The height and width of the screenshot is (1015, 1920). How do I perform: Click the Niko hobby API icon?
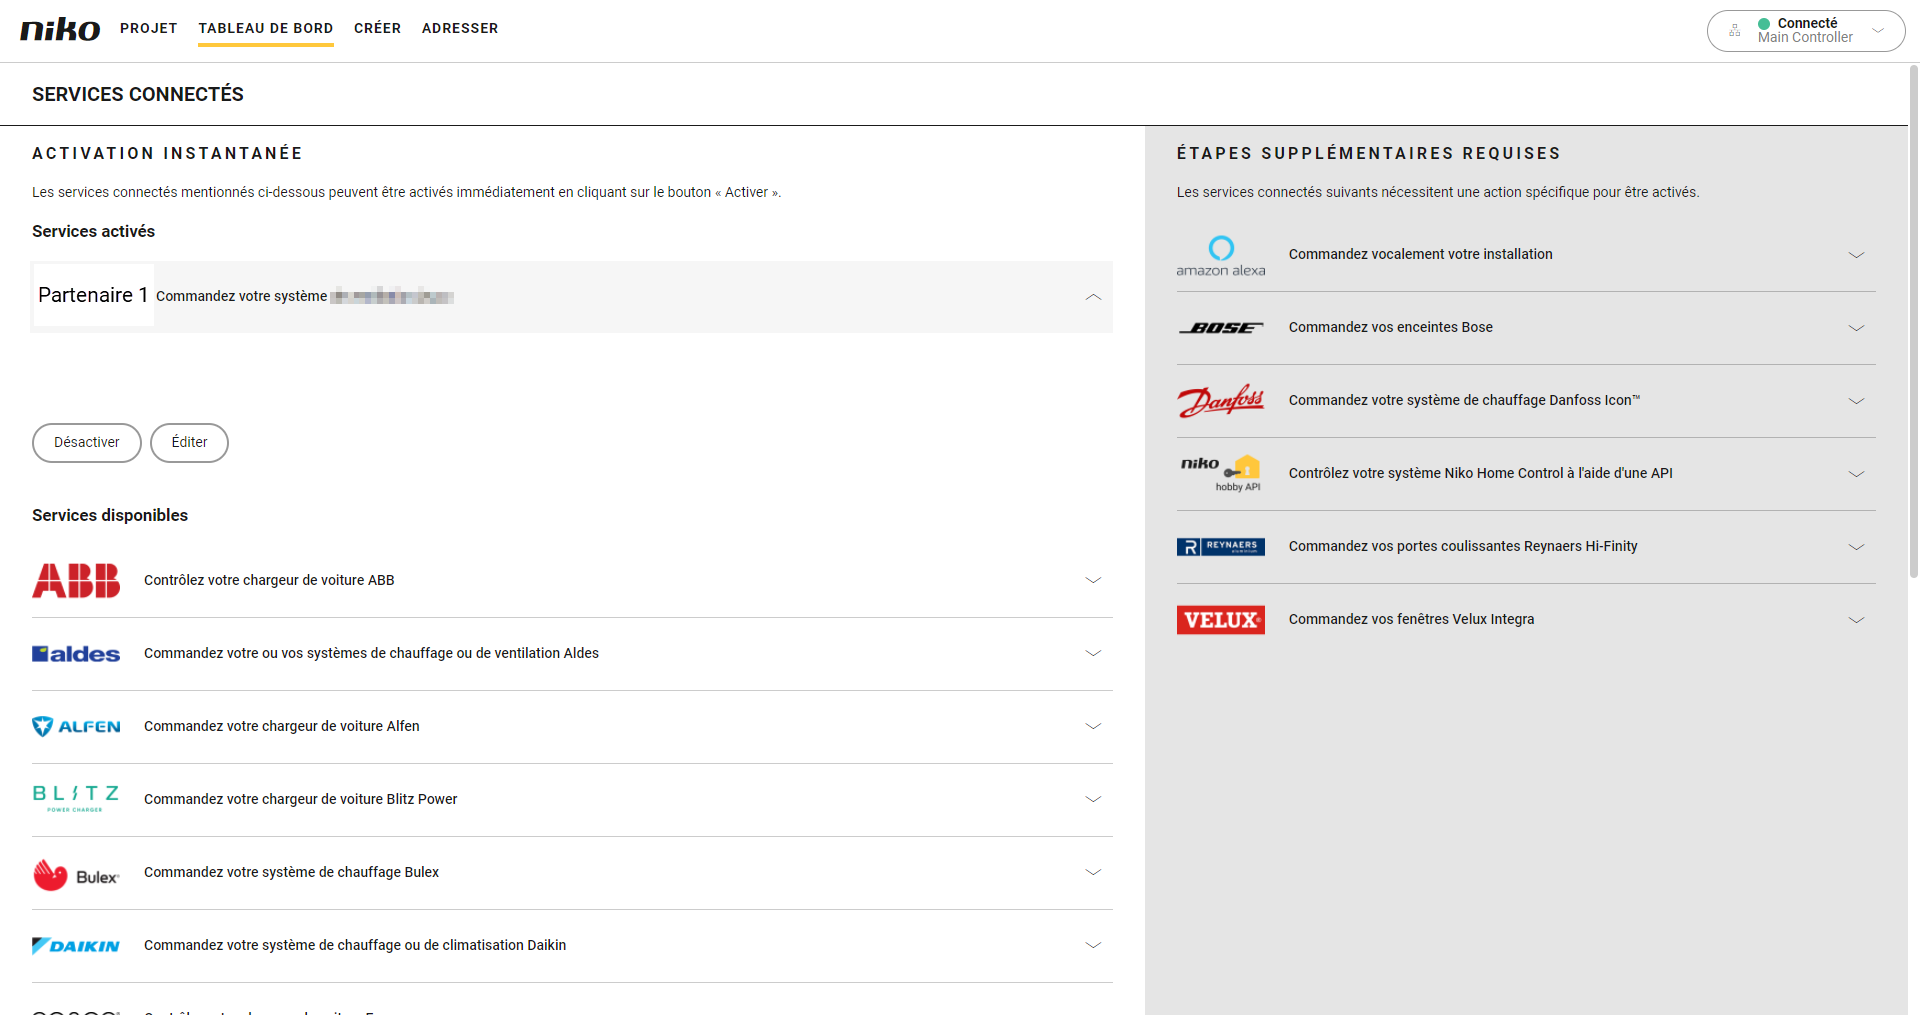(x=1220, y=474)
